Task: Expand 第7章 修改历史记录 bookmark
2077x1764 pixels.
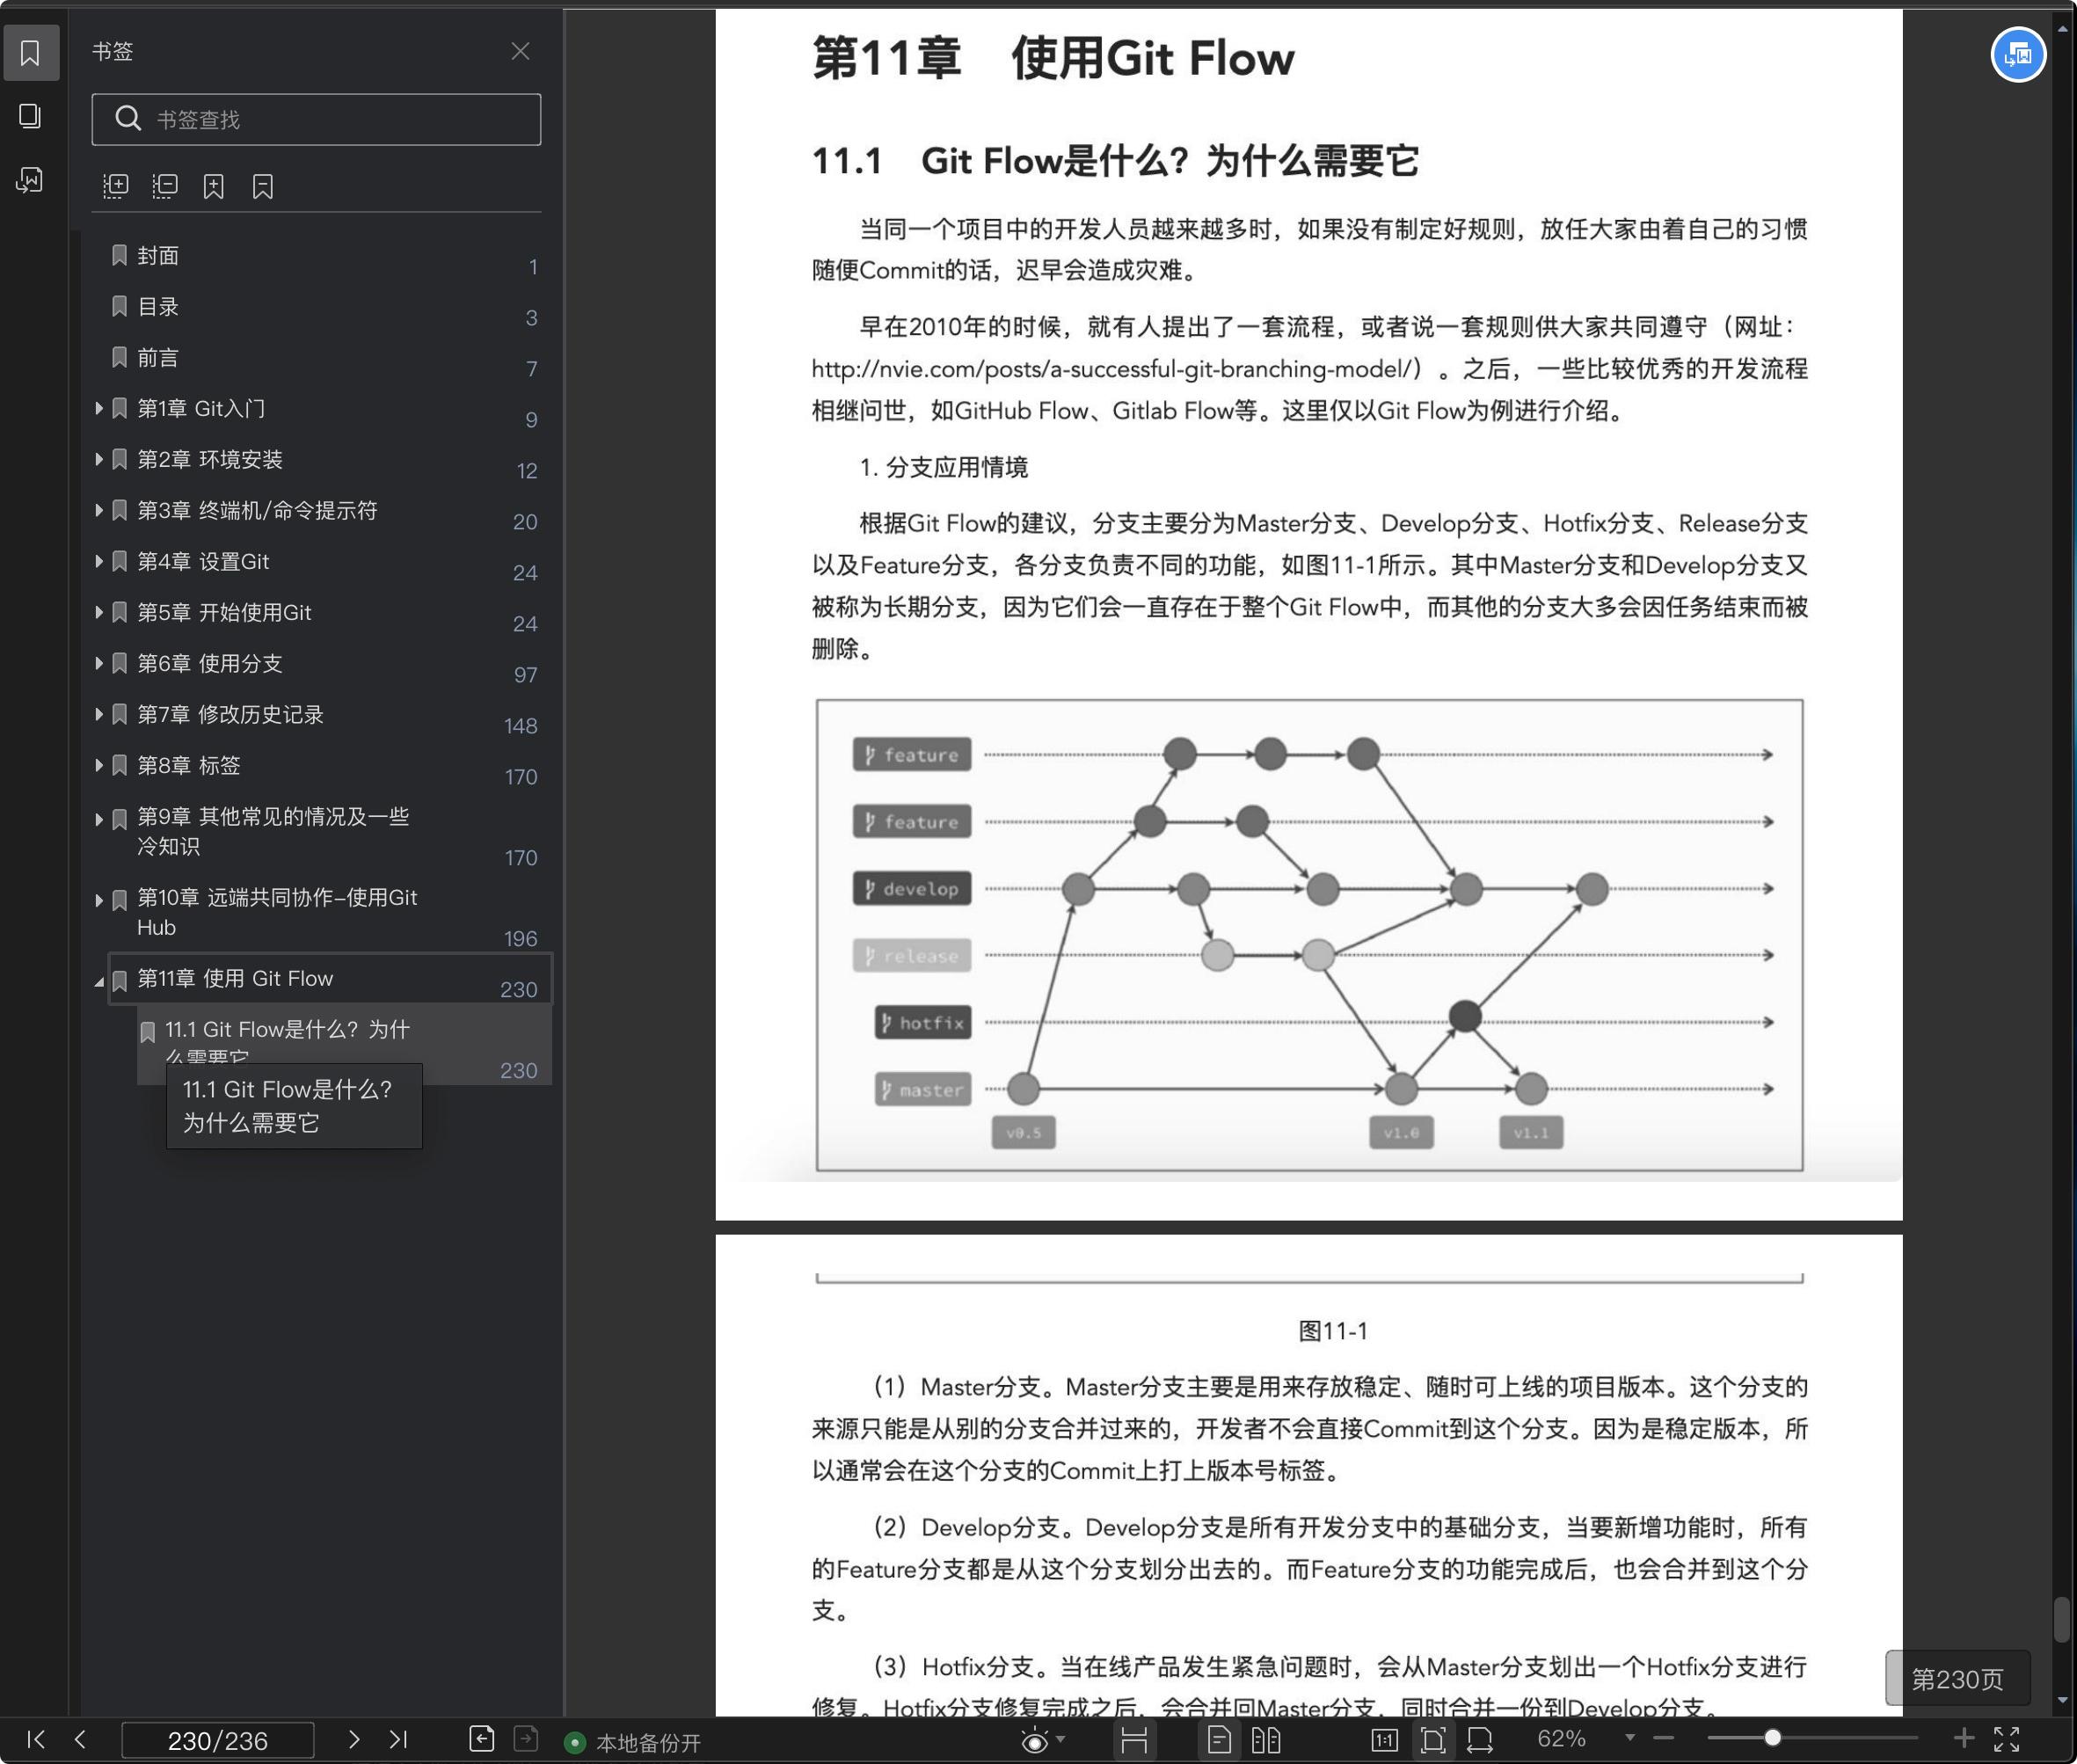Action: [99, 714]
